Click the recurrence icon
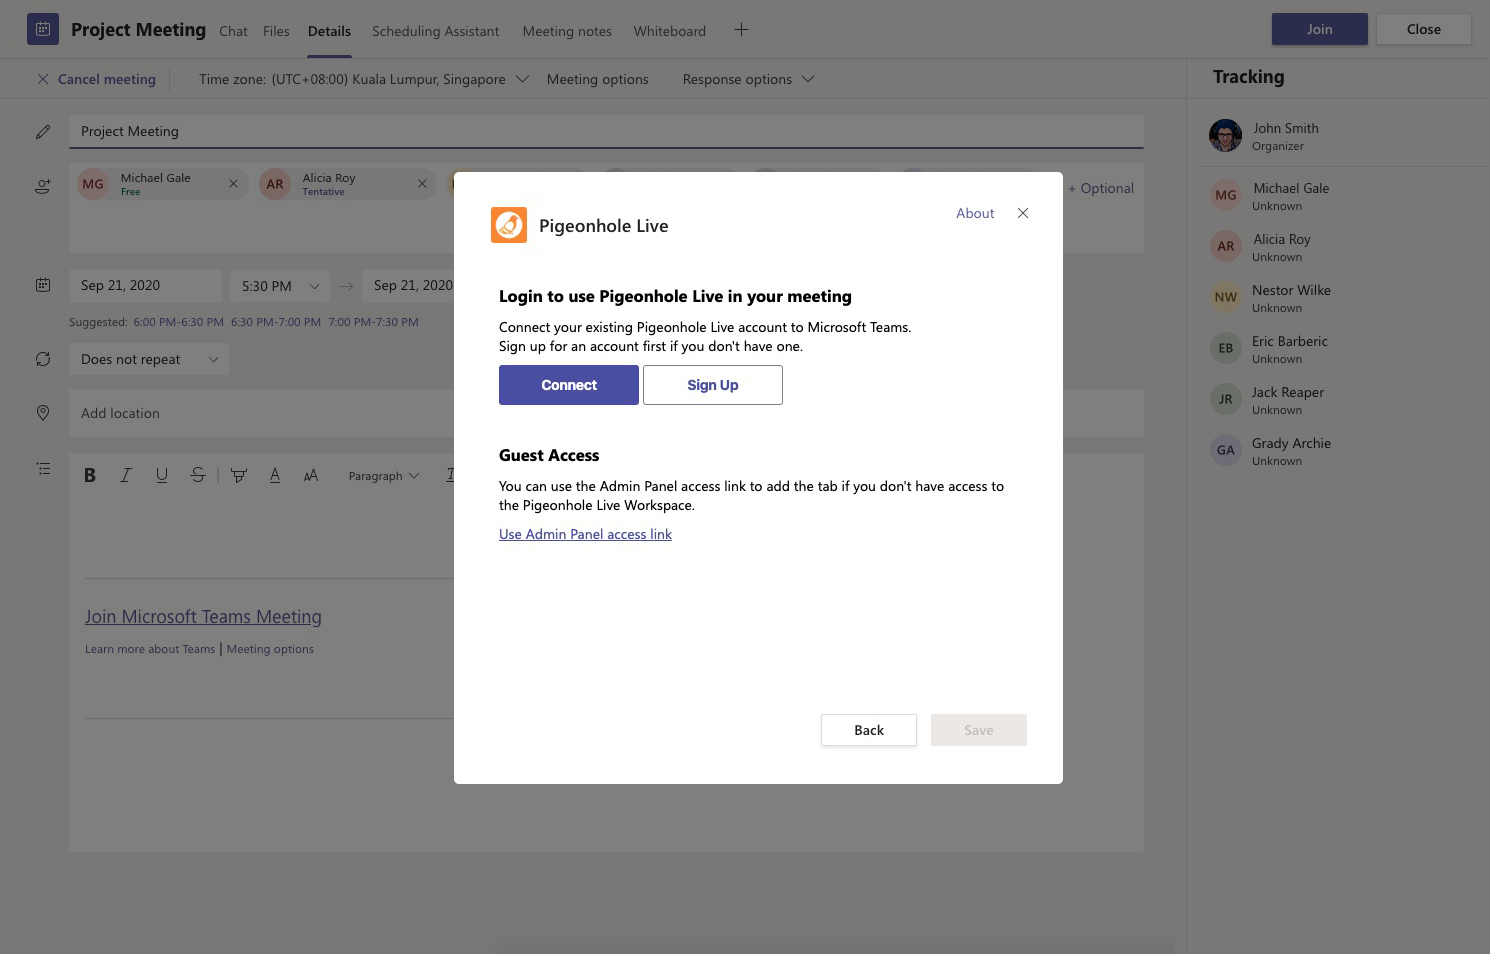 43,359
